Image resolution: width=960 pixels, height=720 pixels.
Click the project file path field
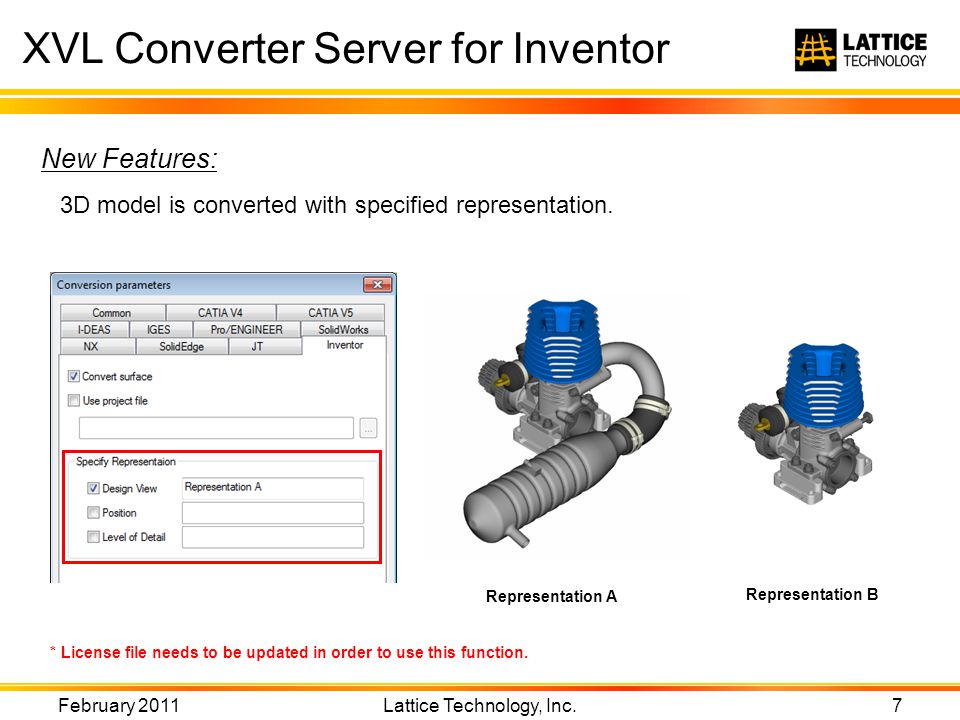click(x=216, y=428)
